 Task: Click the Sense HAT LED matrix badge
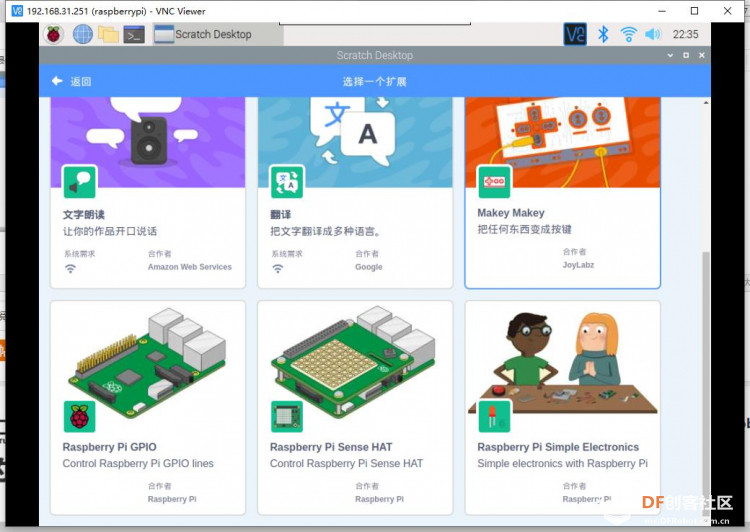pyautogui.click(x=287, y=416)
